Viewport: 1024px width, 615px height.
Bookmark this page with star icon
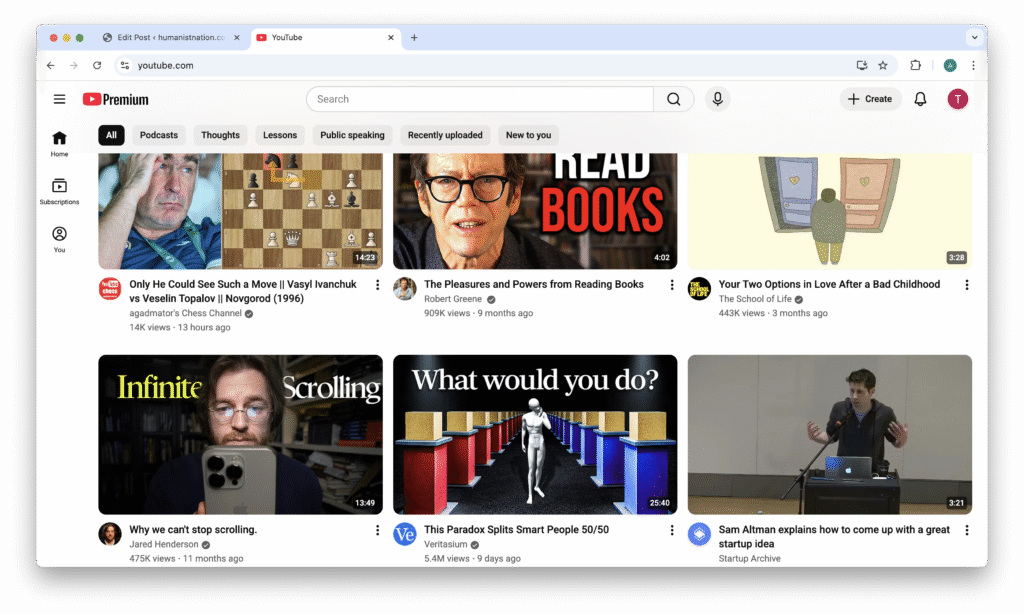click(x=883, y=65)
